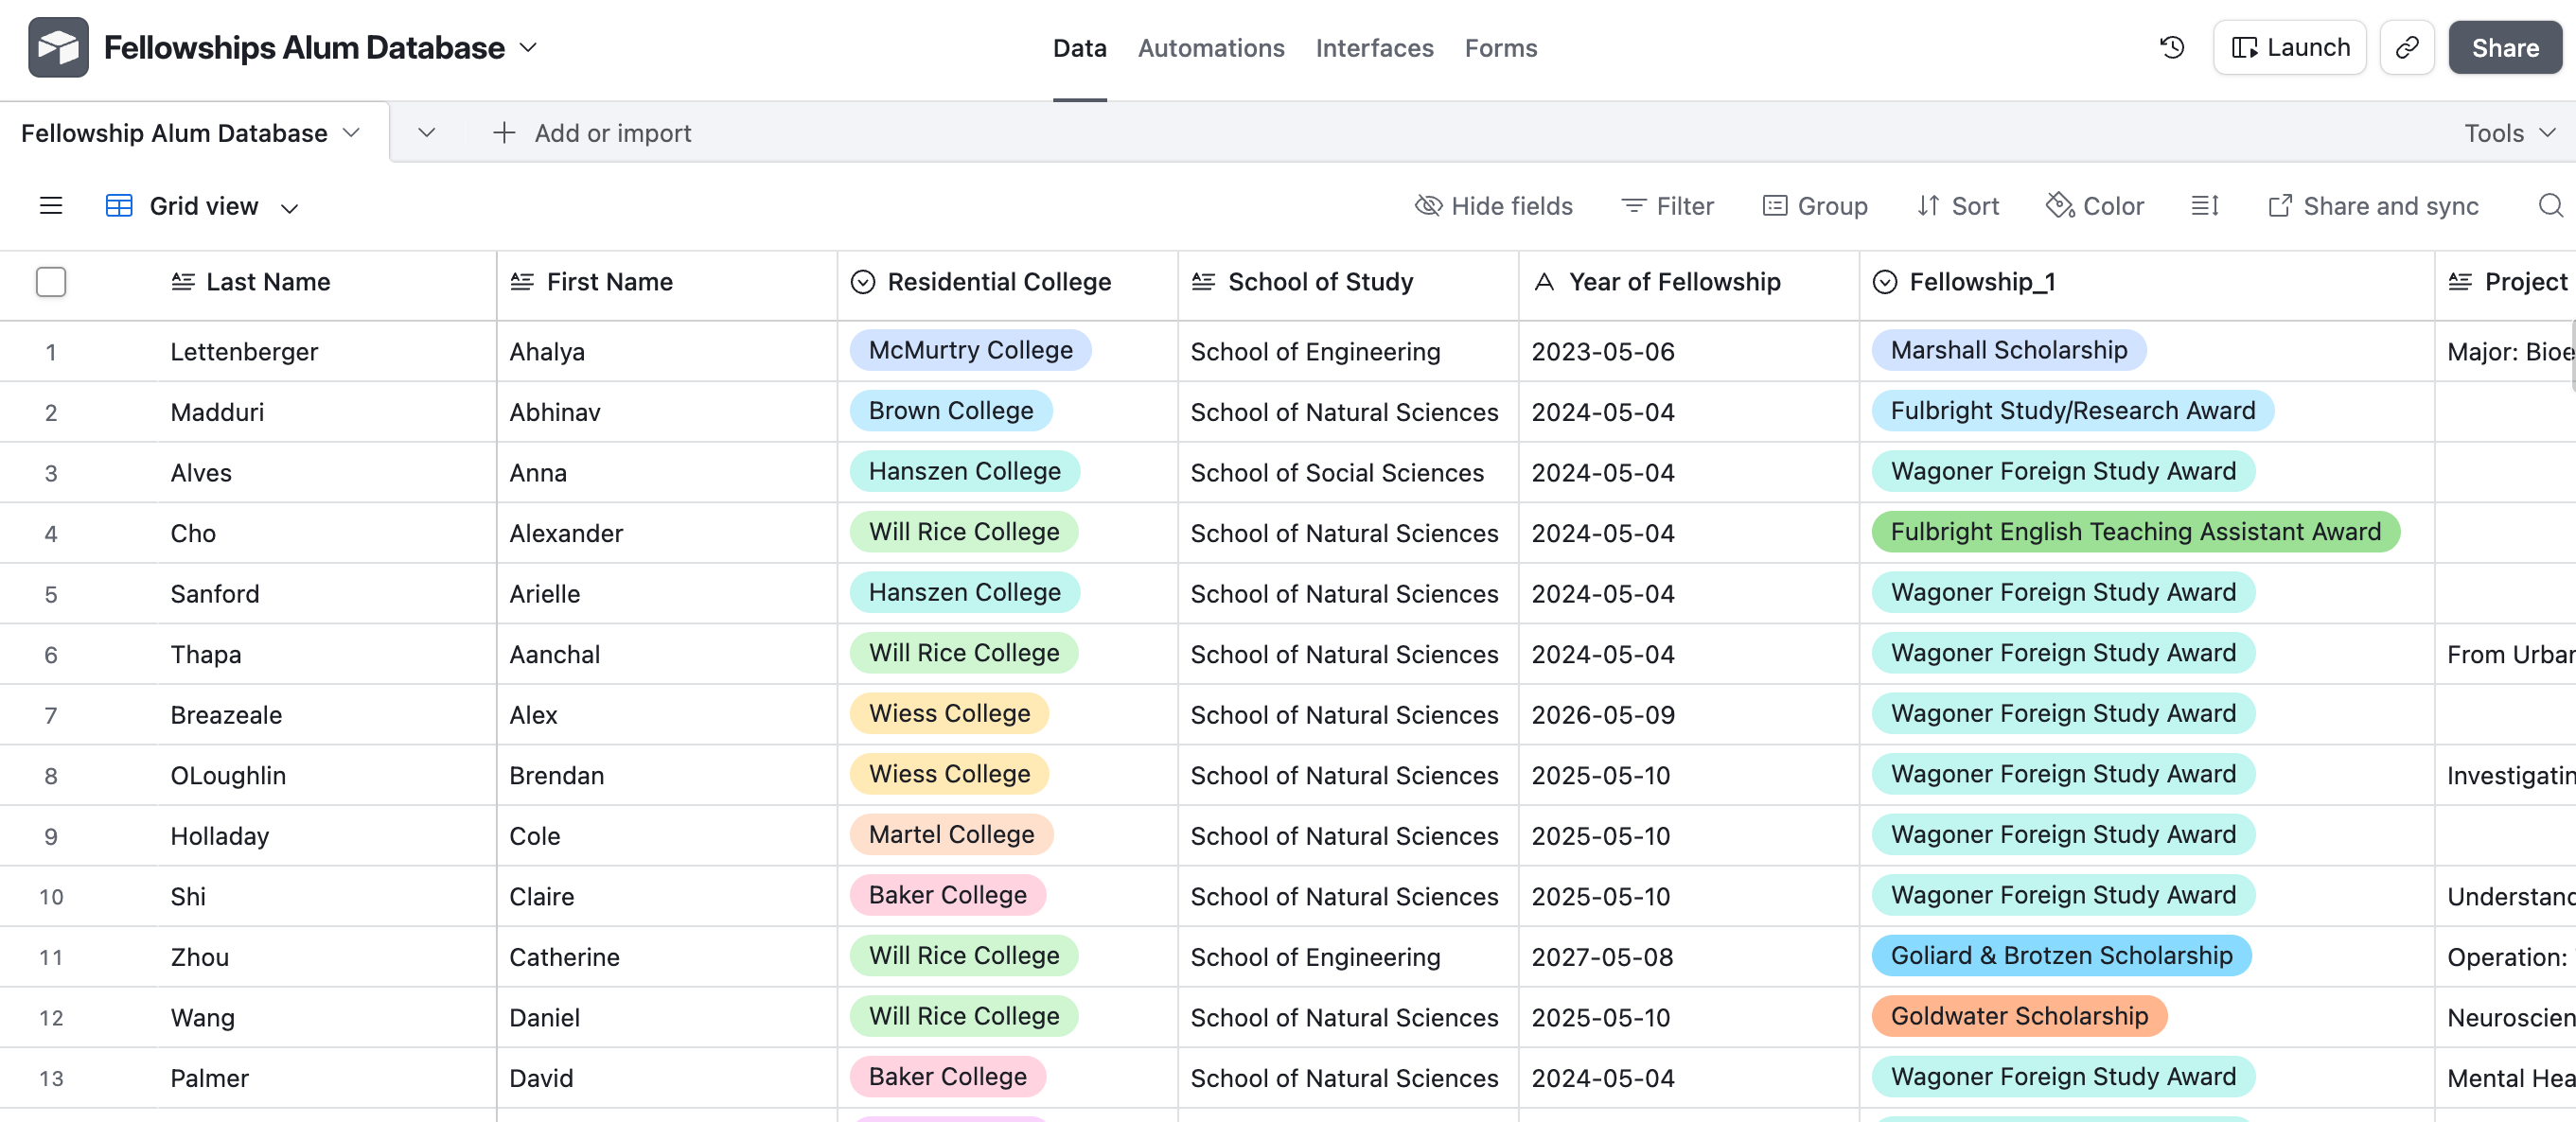Image resolution: width=2576 pixels, height=1122 pixels.
Task: Switch to the Data tab
Action: click(x=1080, y=47)
